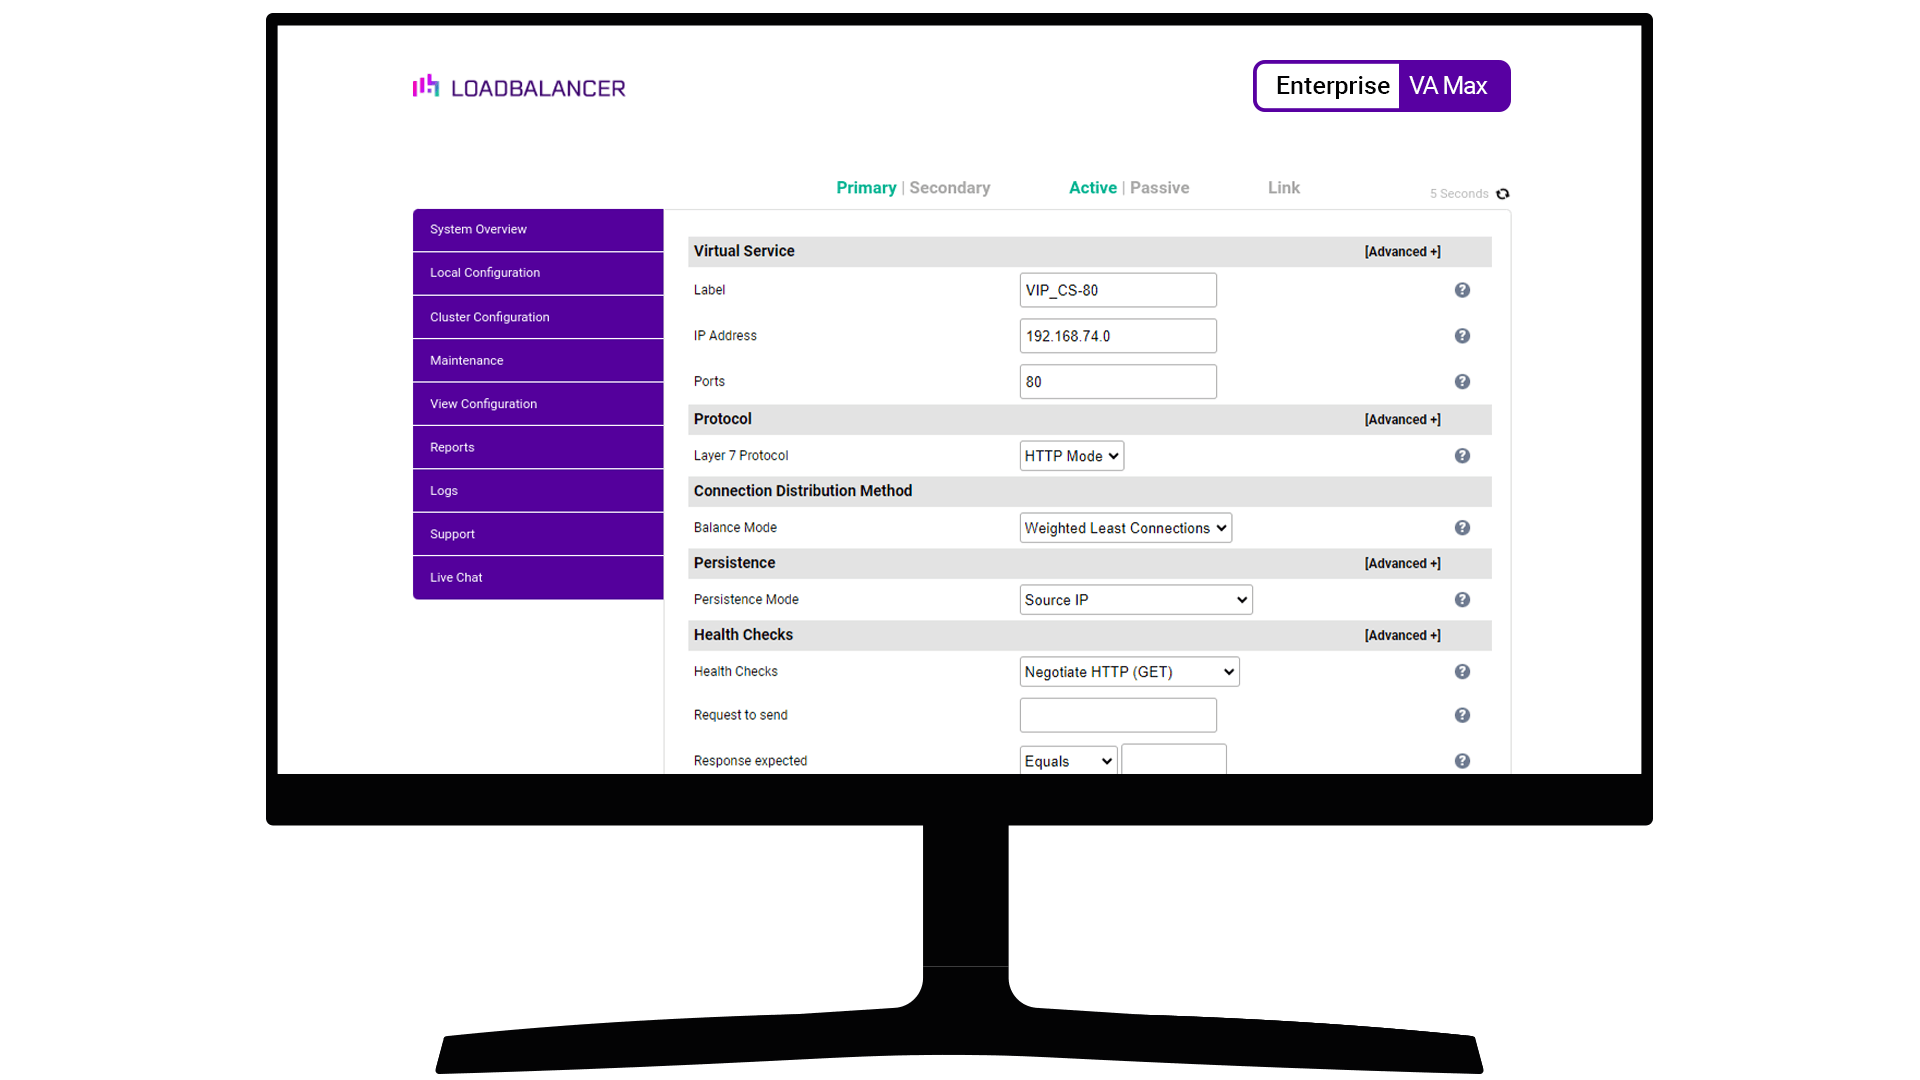The height and width of the screenshot is (1080, 1920).
Task: Open the Balance Mode dropdown
Action: 1124,527
